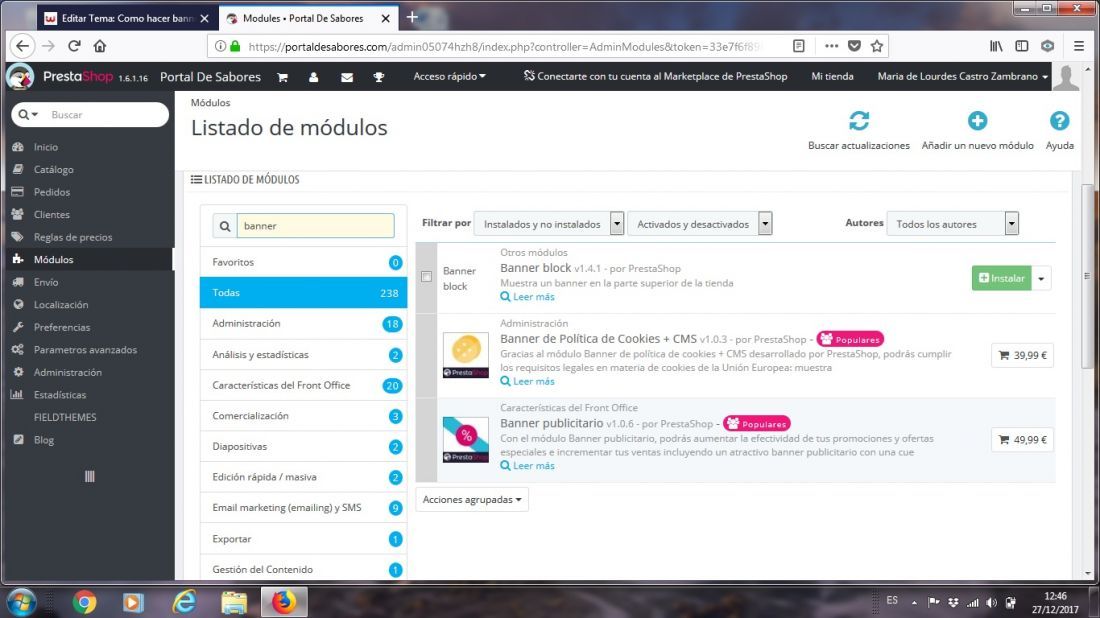This screenshot has height=618, width=1100.
Task: Select Características del Front Office category
Action: tap(303, 385)
